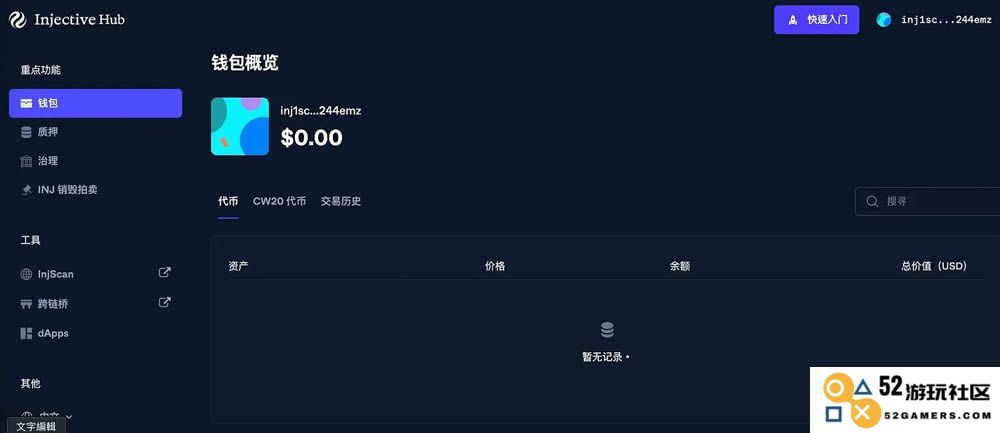
Task: Expand the 中文 language dropdown
Action: click(x=46, y=416)
